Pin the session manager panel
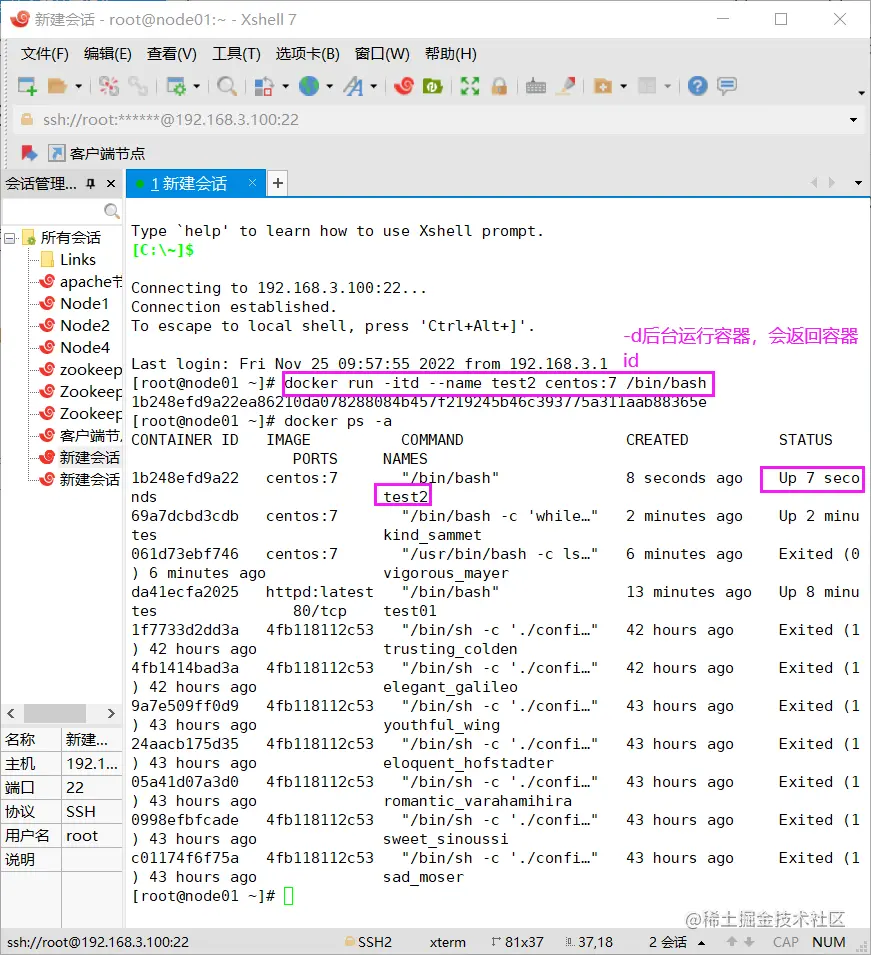This screenshot has height=955, width=871. point(91,183)
